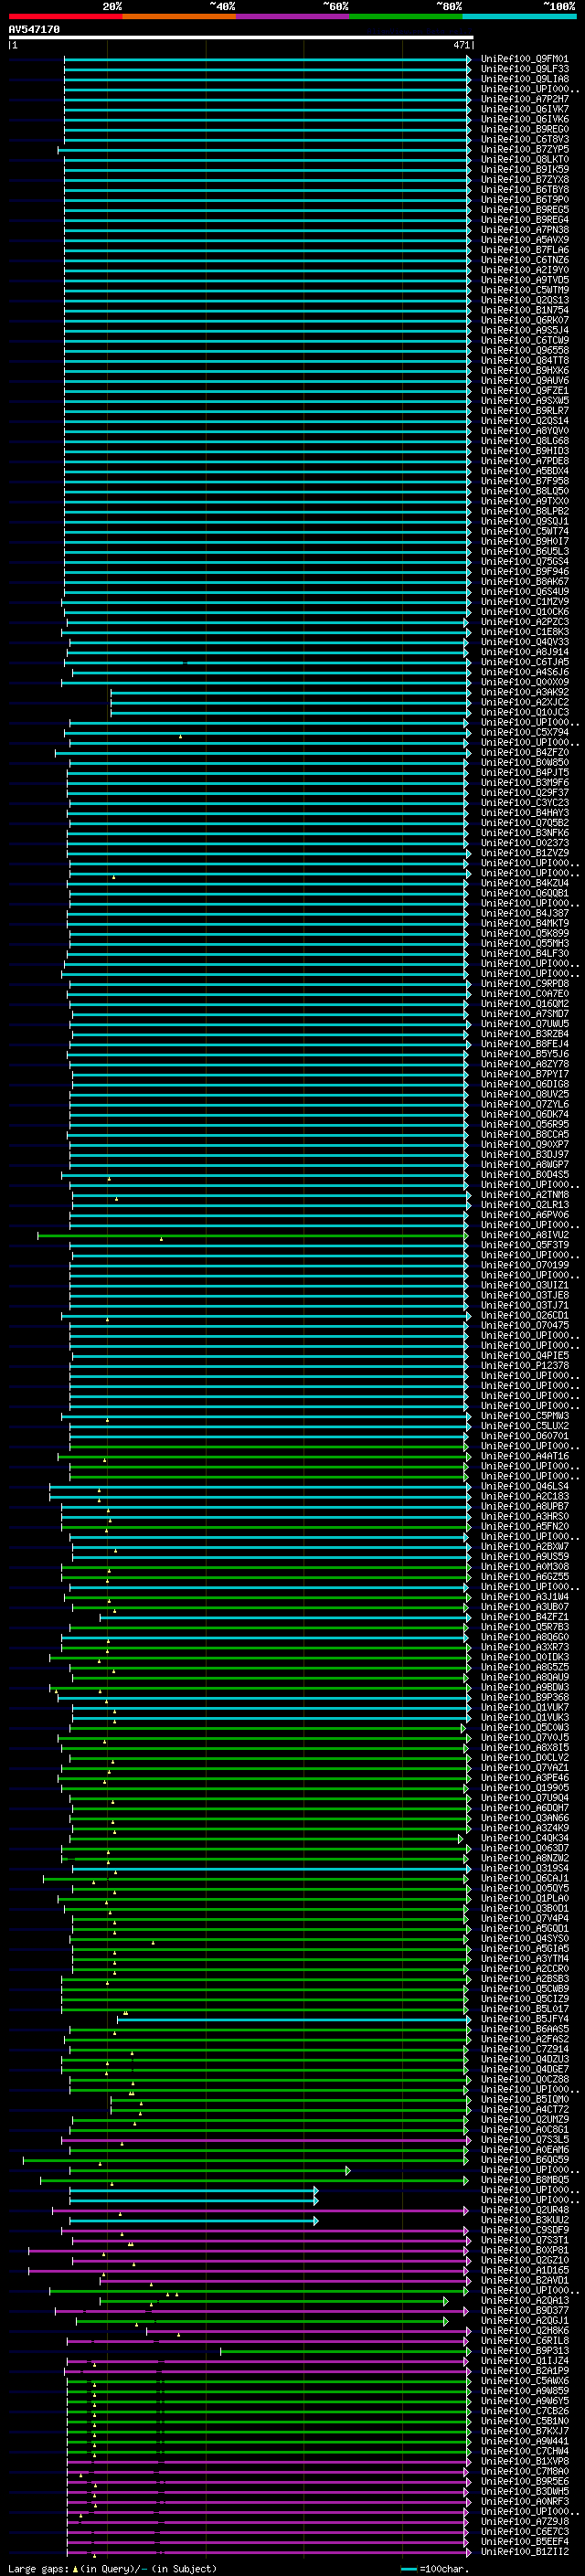This screenshot has height=2576, width=585.
Task: Click the orange ~40% identity legend bar
Action: coord(179,16)
